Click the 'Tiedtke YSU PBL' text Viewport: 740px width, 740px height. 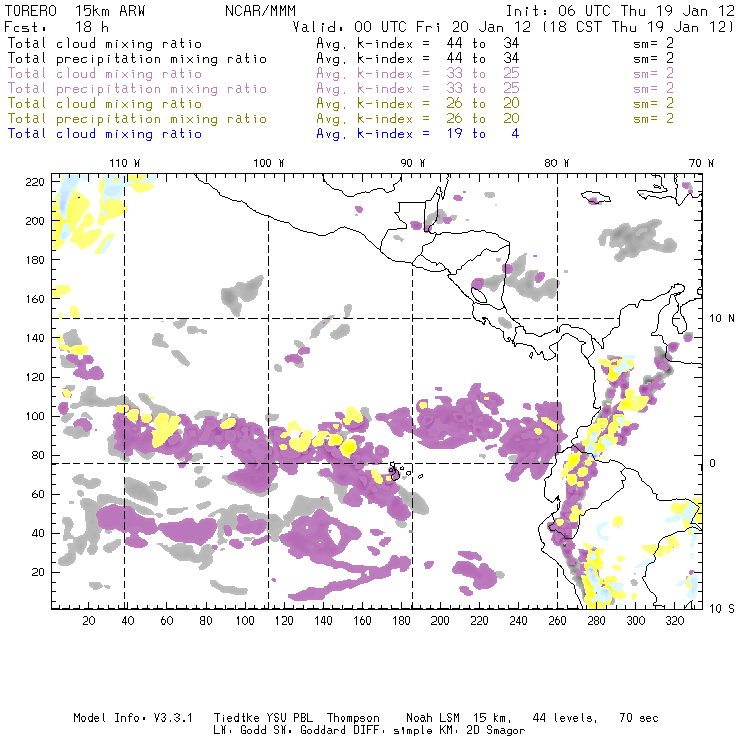[263, 718]
